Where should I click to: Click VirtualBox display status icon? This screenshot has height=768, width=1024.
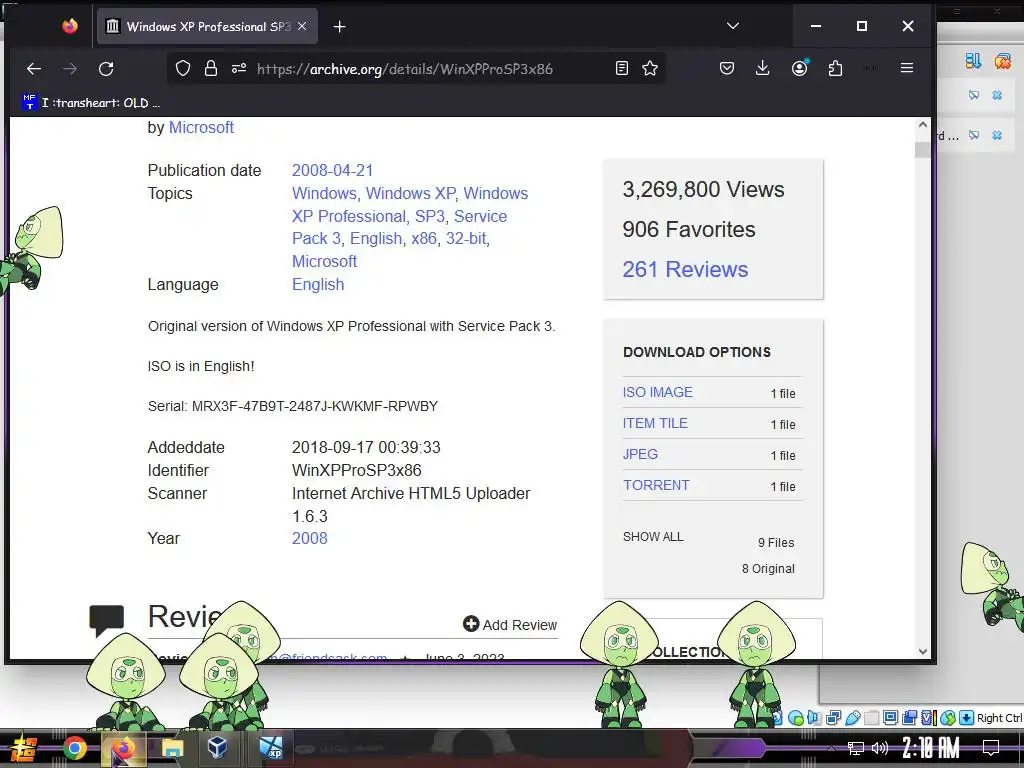click(890, 718)
